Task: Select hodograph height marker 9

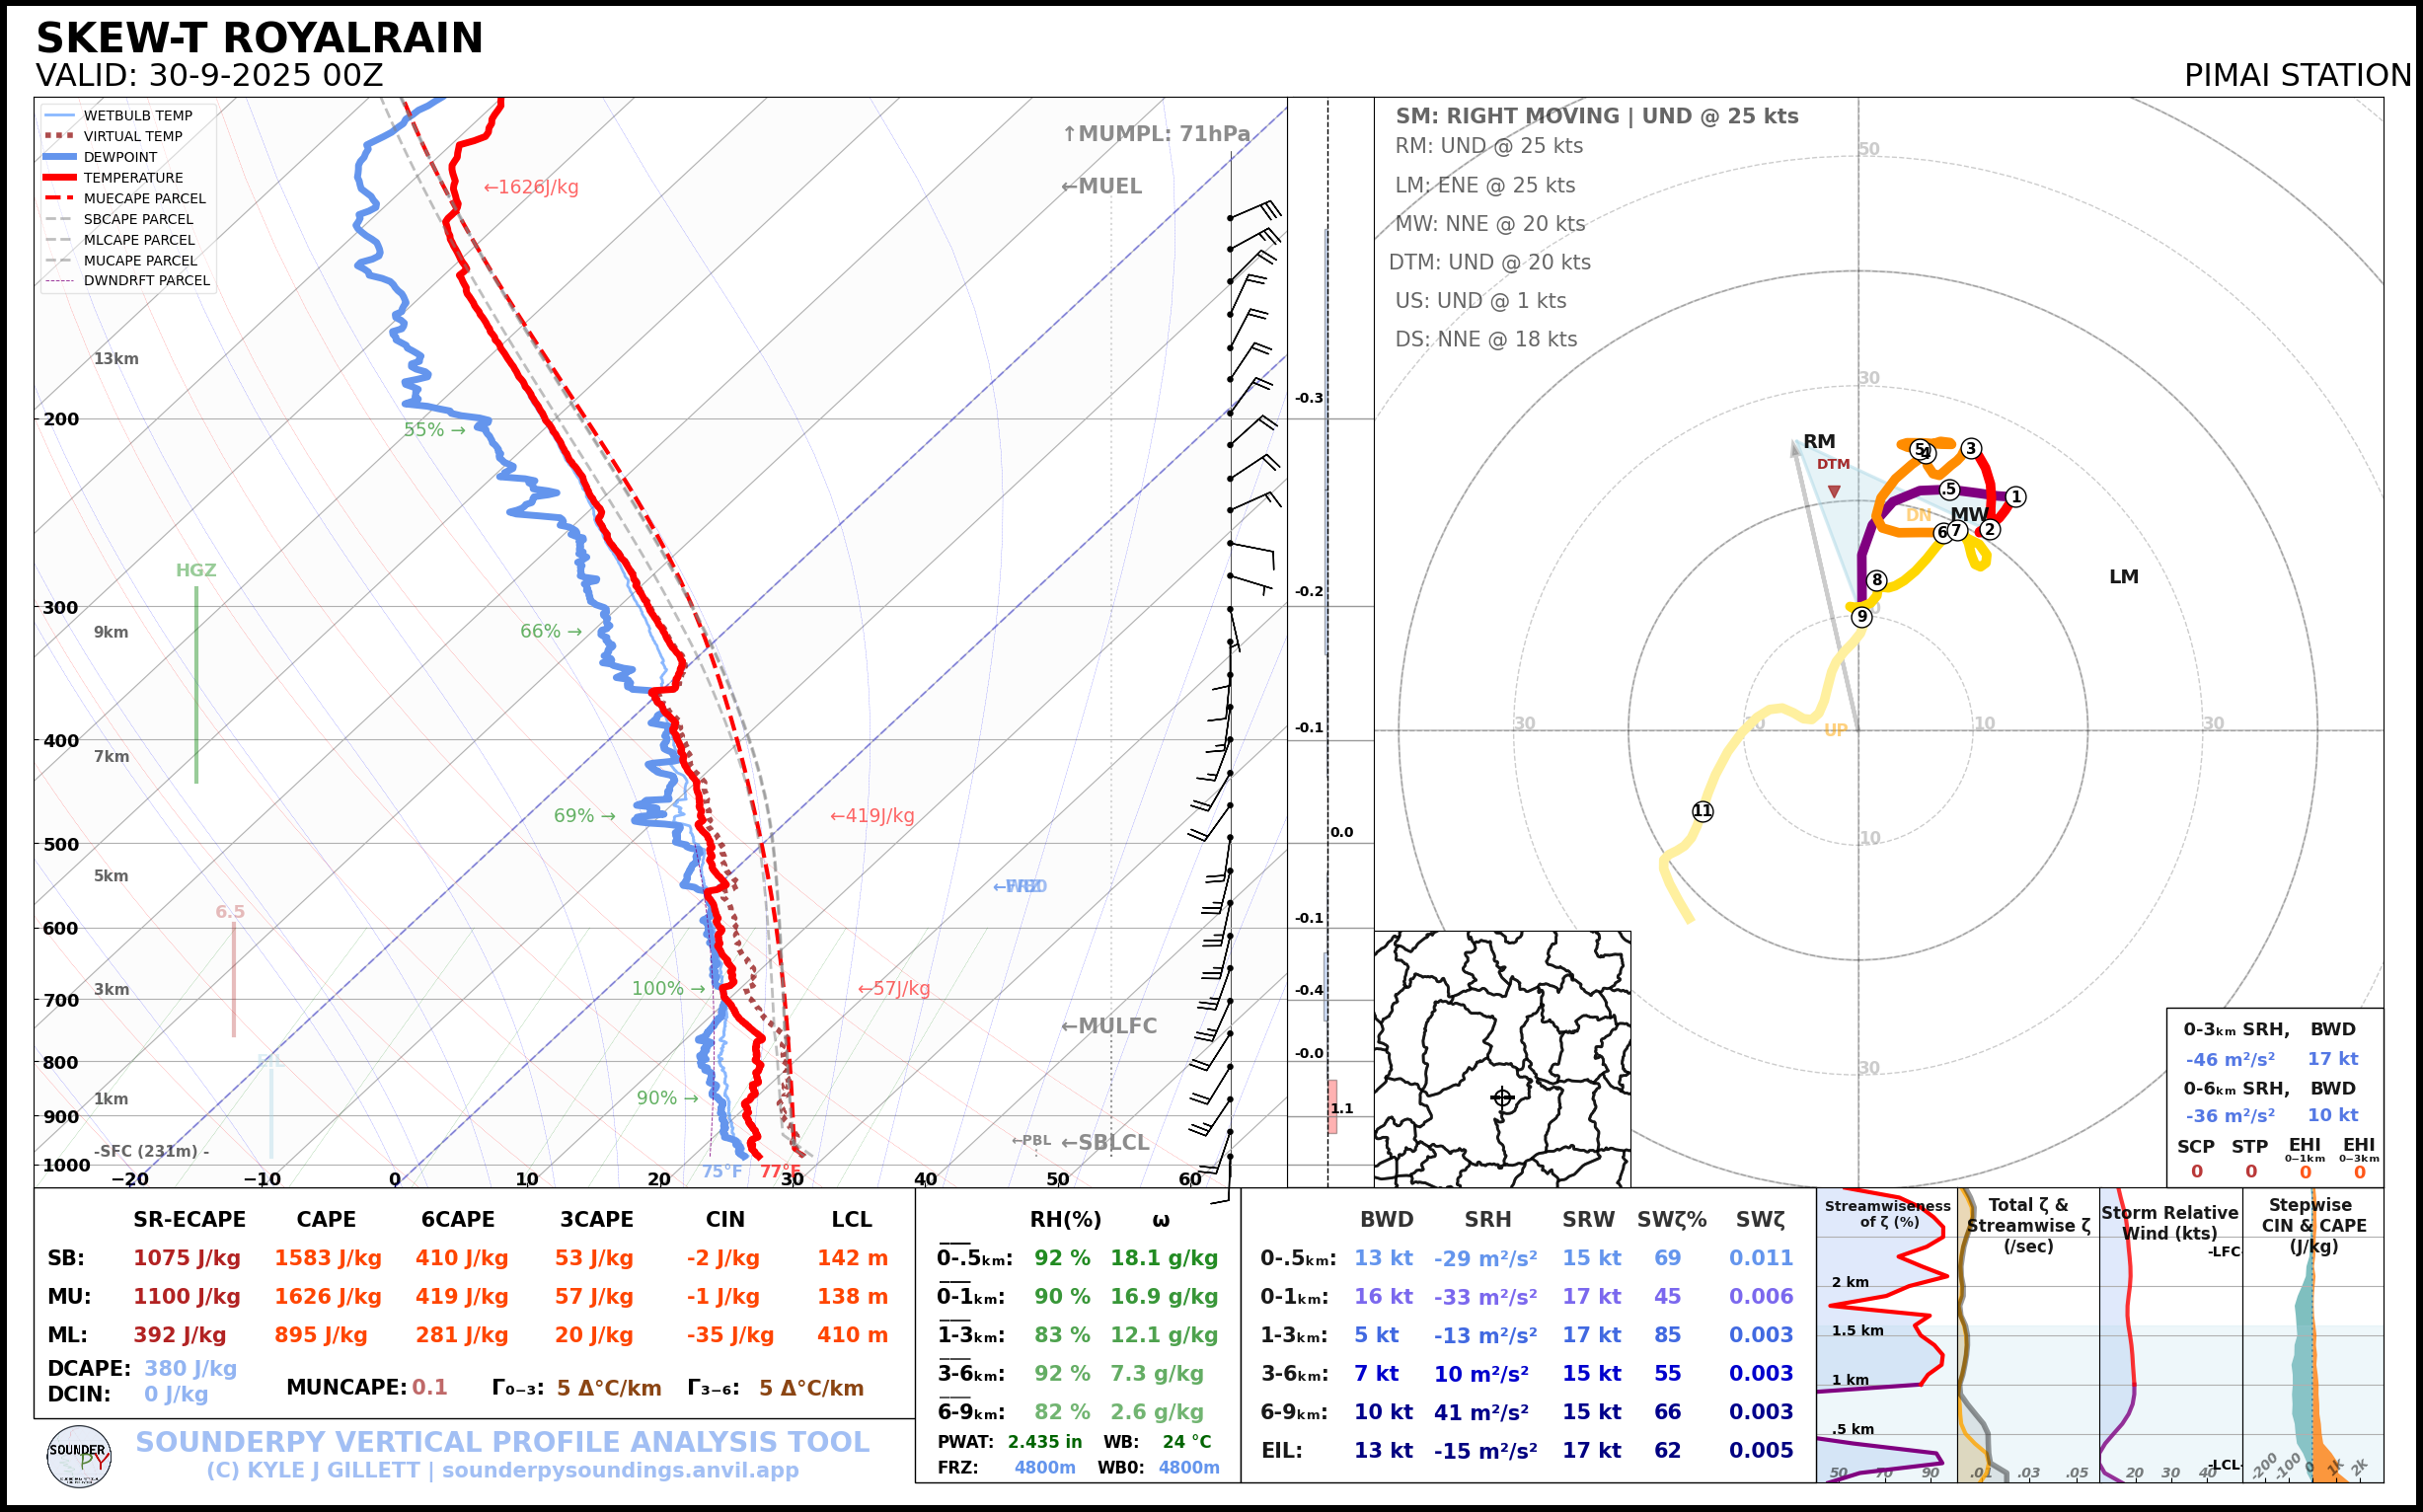Action: pyautogui.click(x=1861, y=617)
